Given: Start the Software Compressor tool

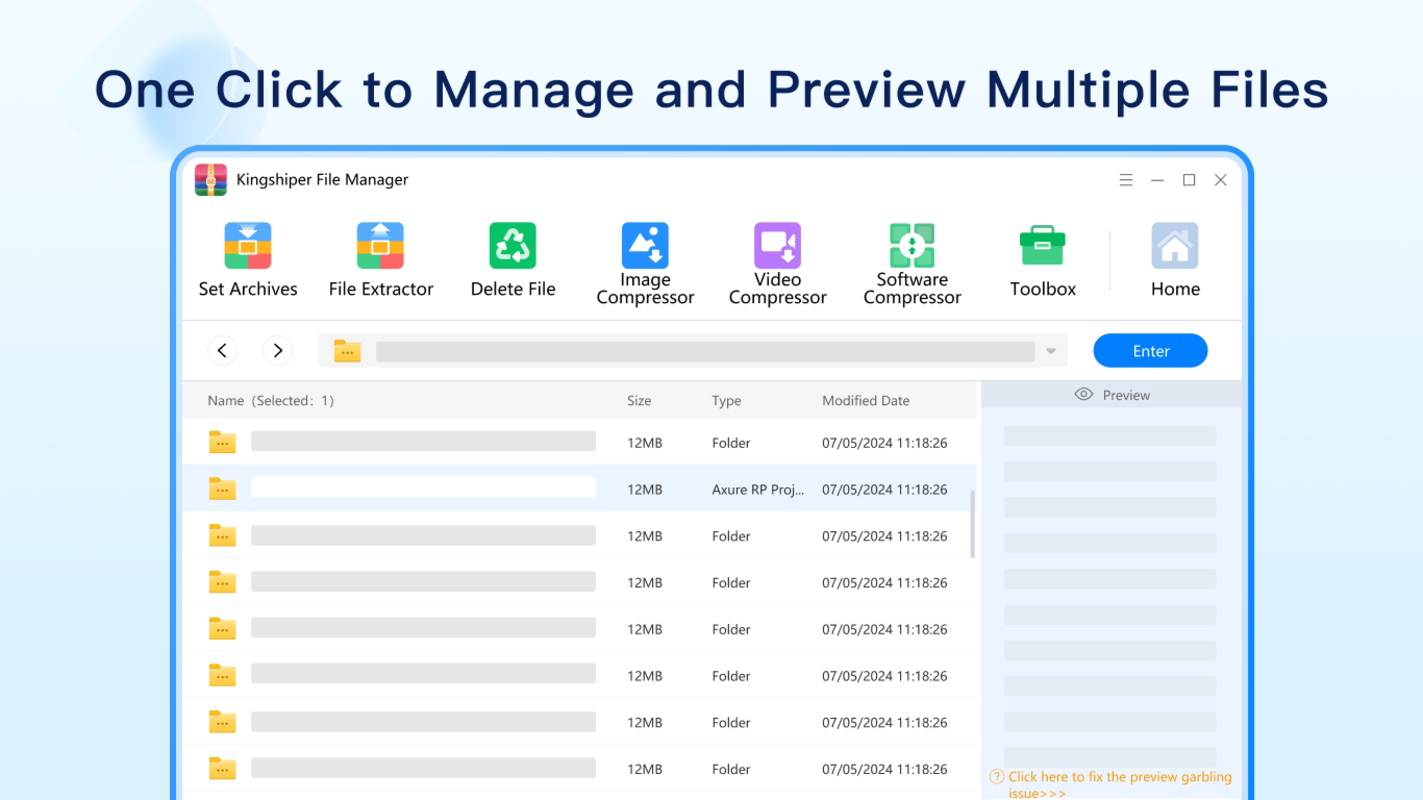Looking at the screenshot, I should tap(912, 264).
